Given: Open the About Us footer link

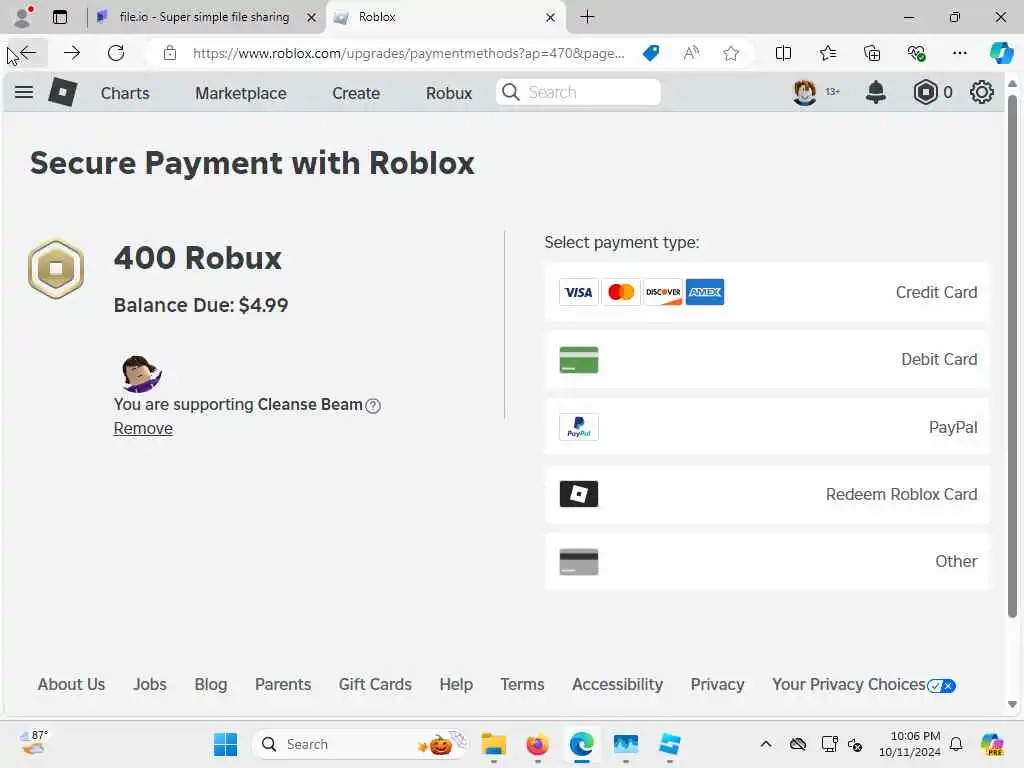Looking at the screenshot, I should 71,684.
